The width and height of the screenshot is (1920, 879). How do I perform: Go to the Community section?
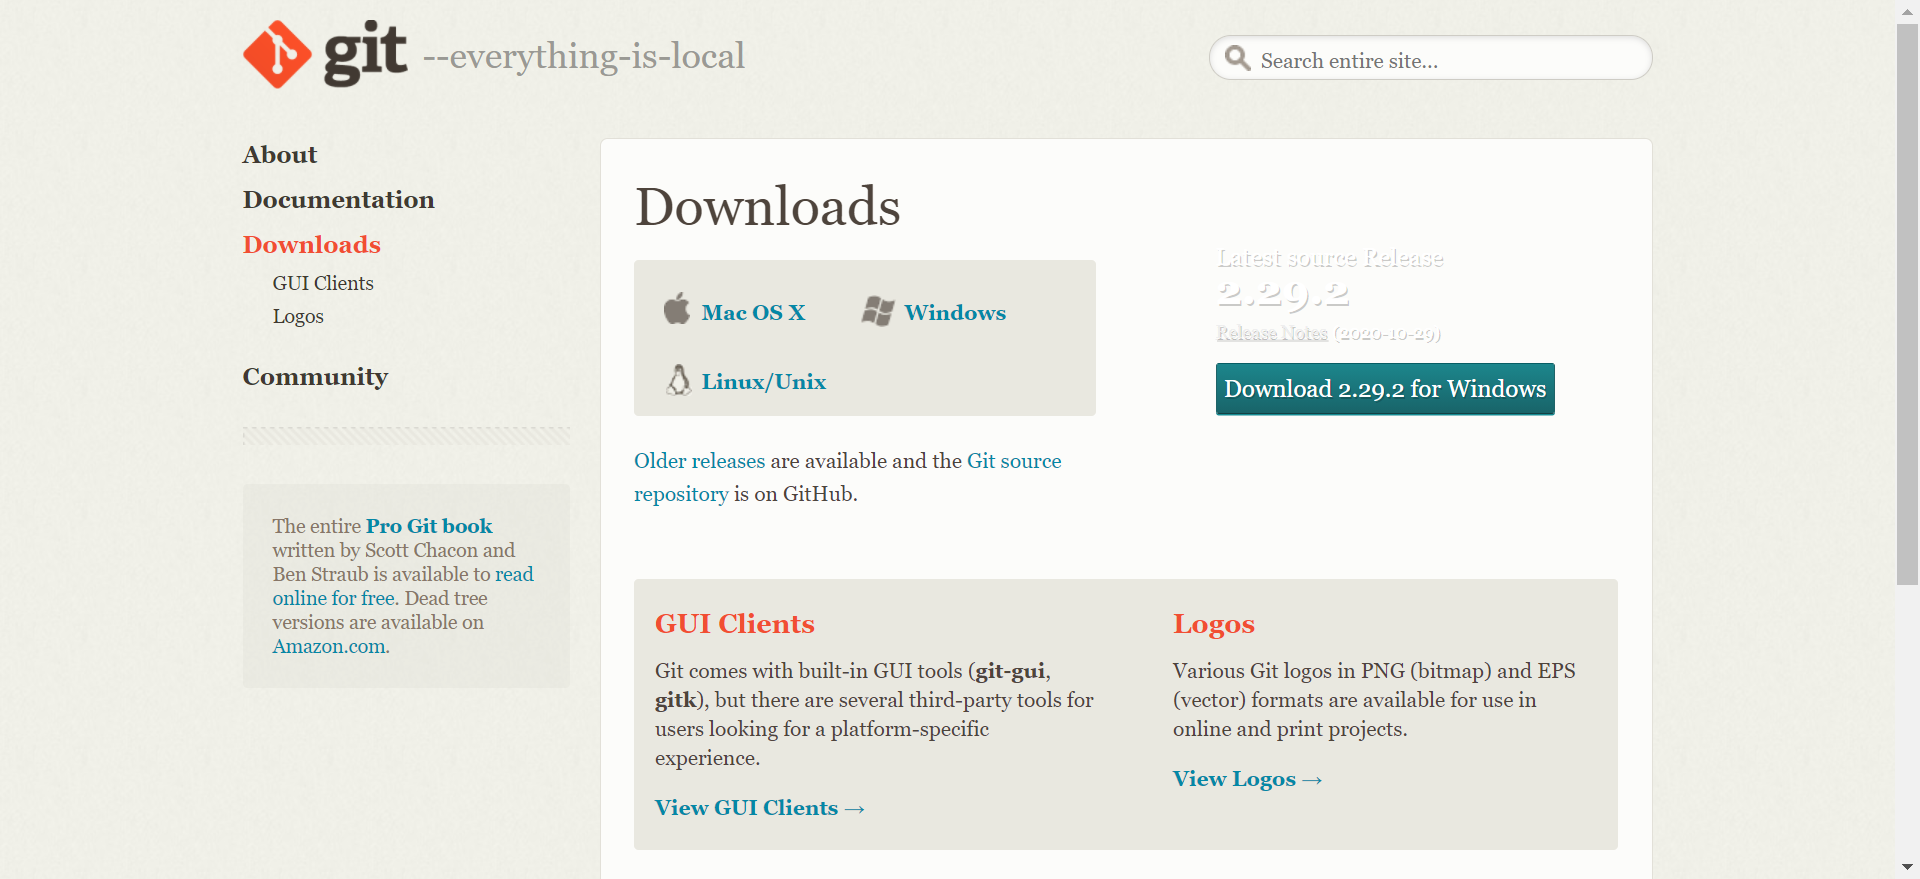click(x=315, y=377)
